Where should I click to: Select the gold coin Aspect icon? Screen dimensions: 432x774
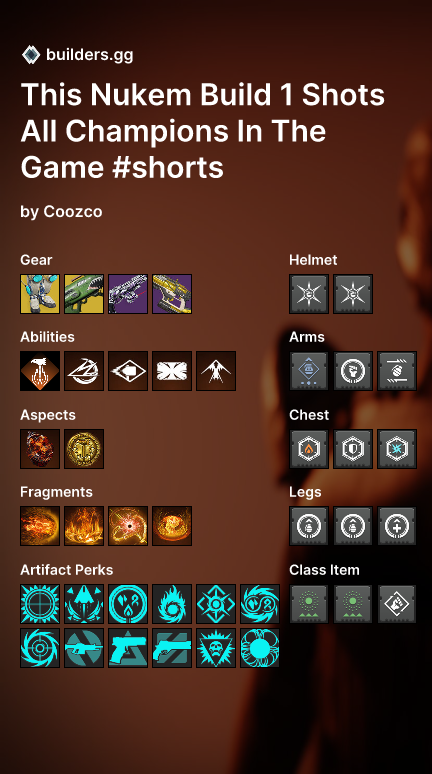click(84, 449)
